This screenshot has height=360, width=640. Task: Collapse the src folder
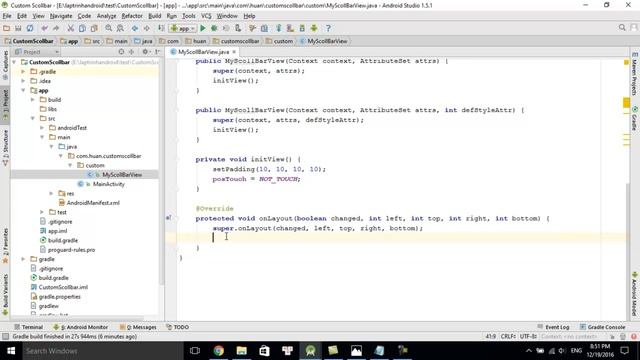[x=33, y=118]
